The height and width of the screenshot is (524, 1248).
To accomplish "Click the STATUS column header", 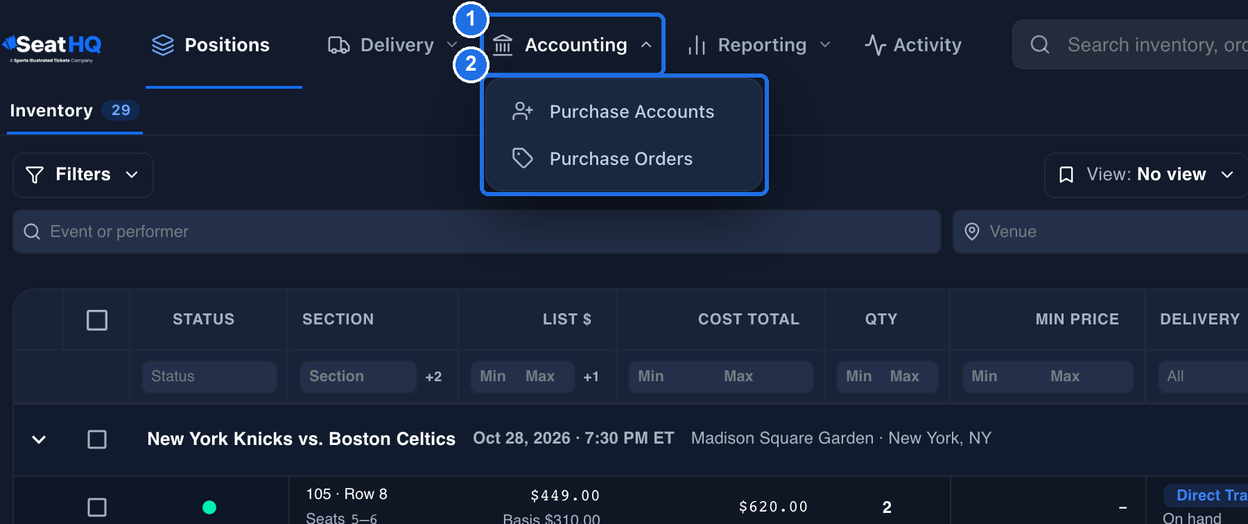I will point(203,319).
